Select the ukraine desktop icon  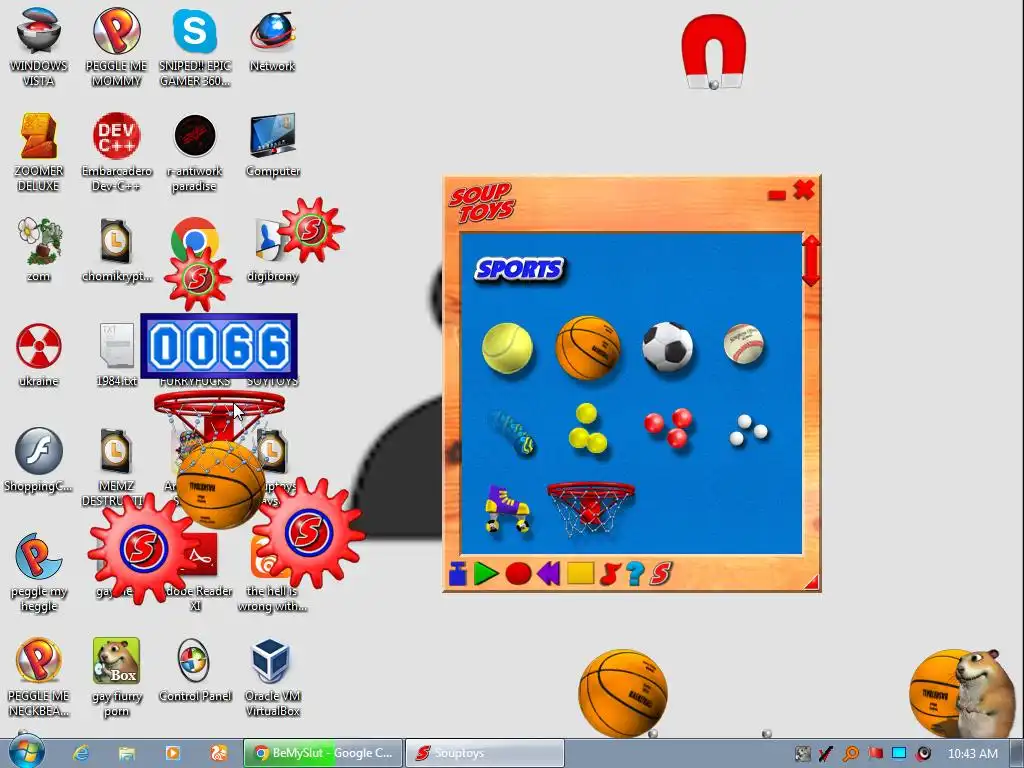point(39,355)
